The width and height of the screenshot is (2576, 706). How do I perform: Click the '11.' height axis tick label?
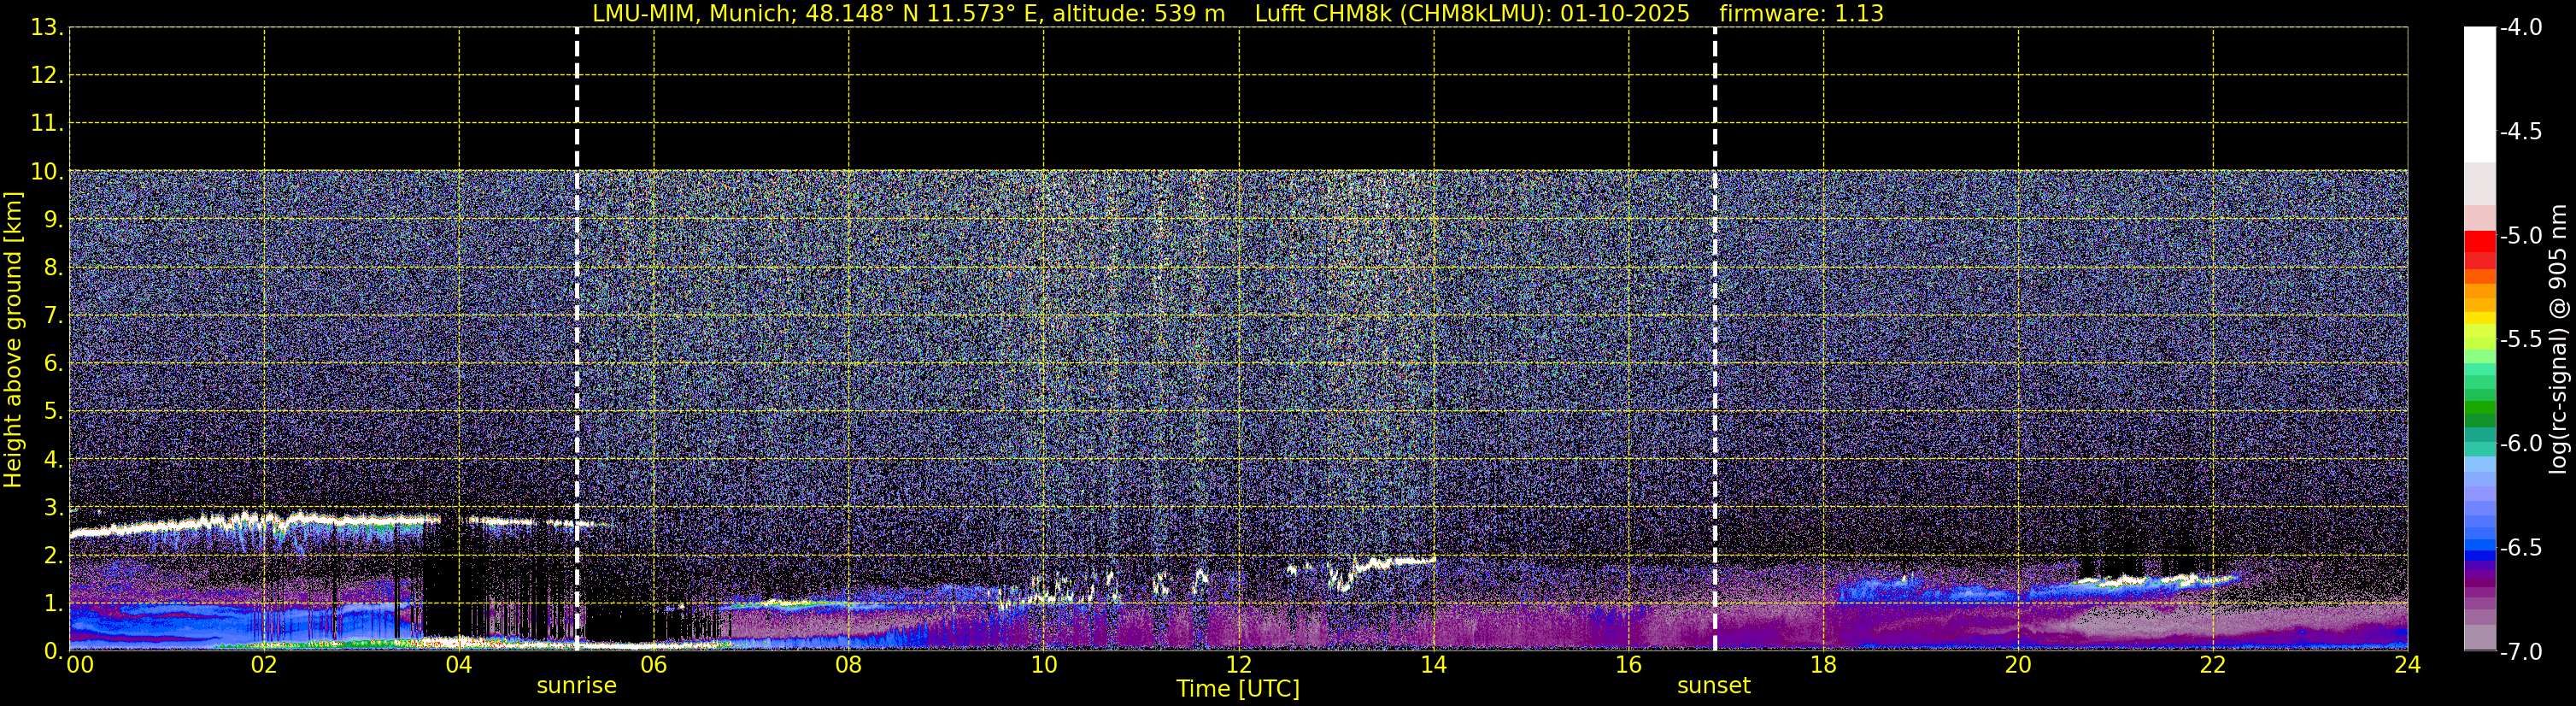(x=47, y=124)
